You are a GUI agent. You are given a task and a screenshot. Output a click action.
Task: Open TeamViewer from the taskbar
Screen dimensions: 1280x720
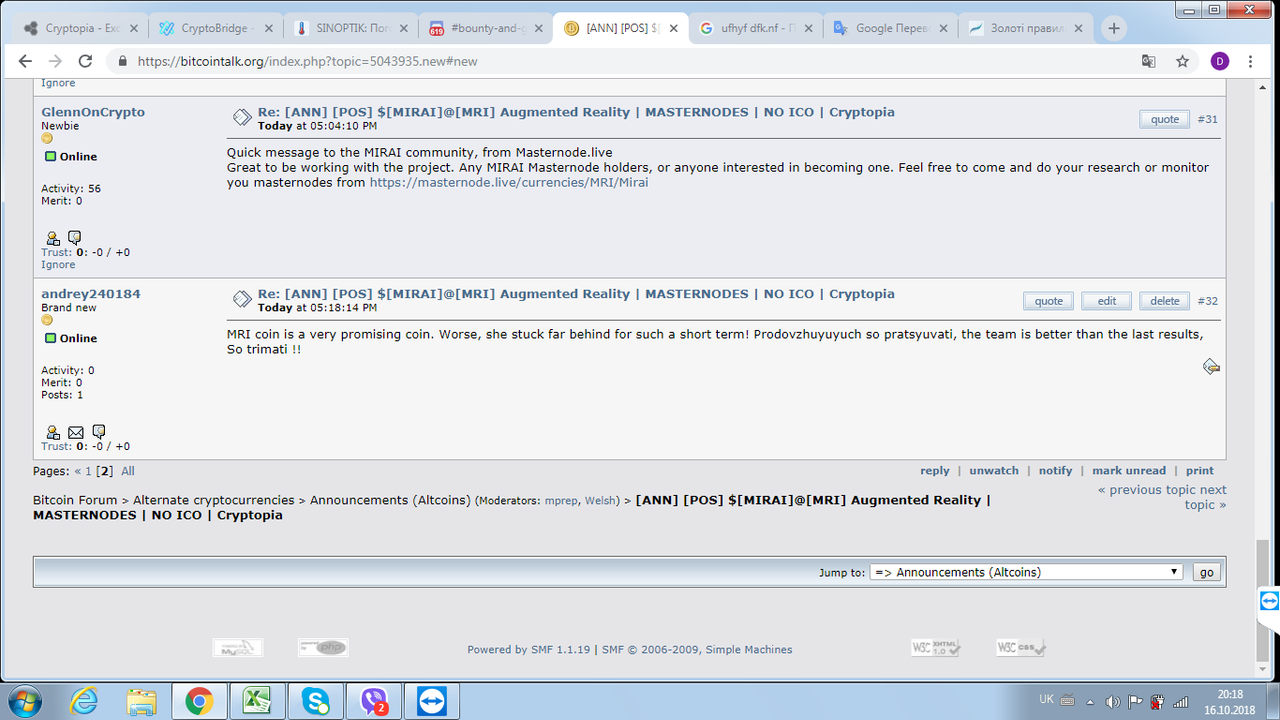point(433,701)
